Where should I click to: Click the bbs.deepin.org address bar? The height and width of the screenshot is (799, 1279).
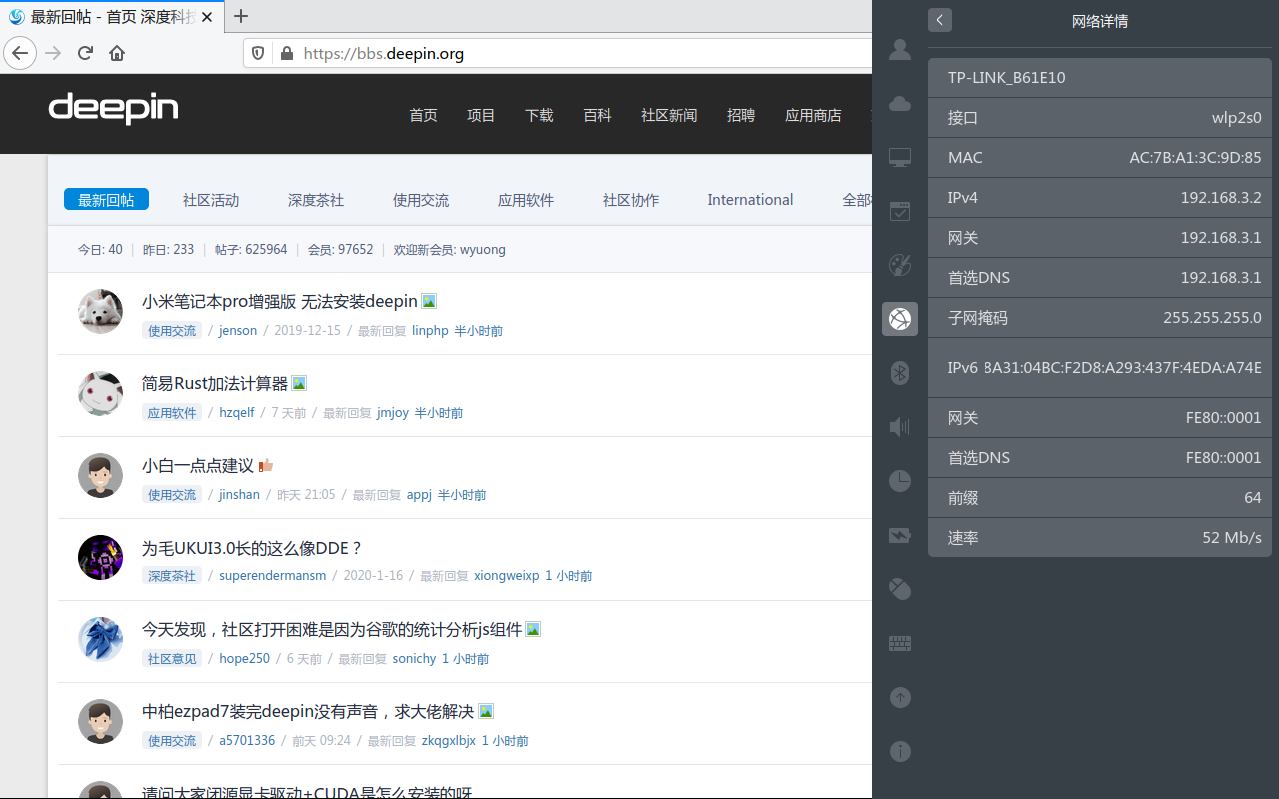(560, 53)
